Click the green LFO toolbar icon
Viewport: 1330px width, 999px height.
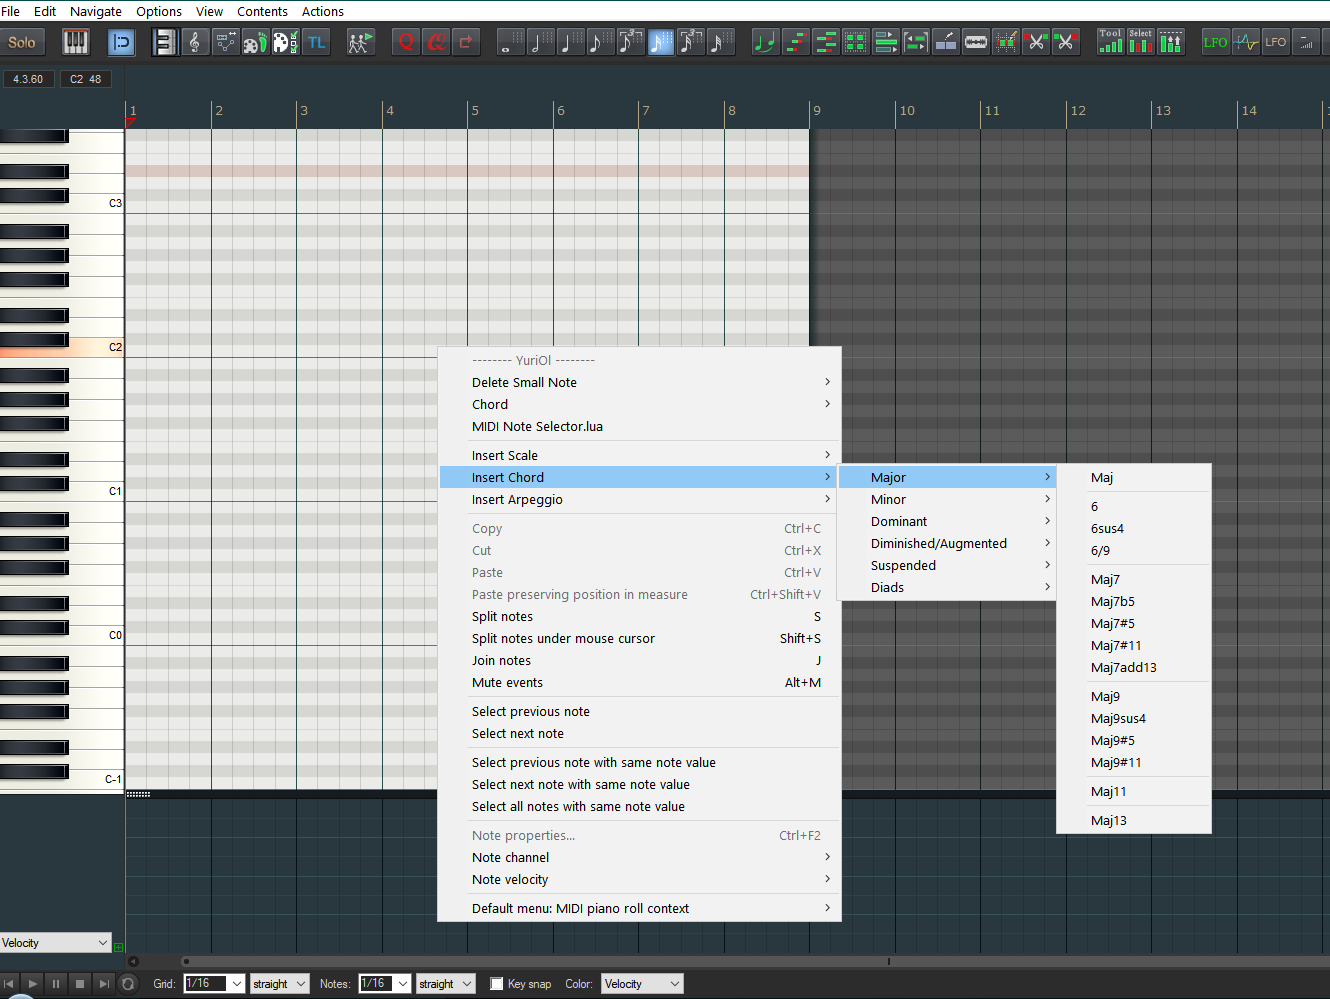pyautogui.click(x=1215, y=42)
